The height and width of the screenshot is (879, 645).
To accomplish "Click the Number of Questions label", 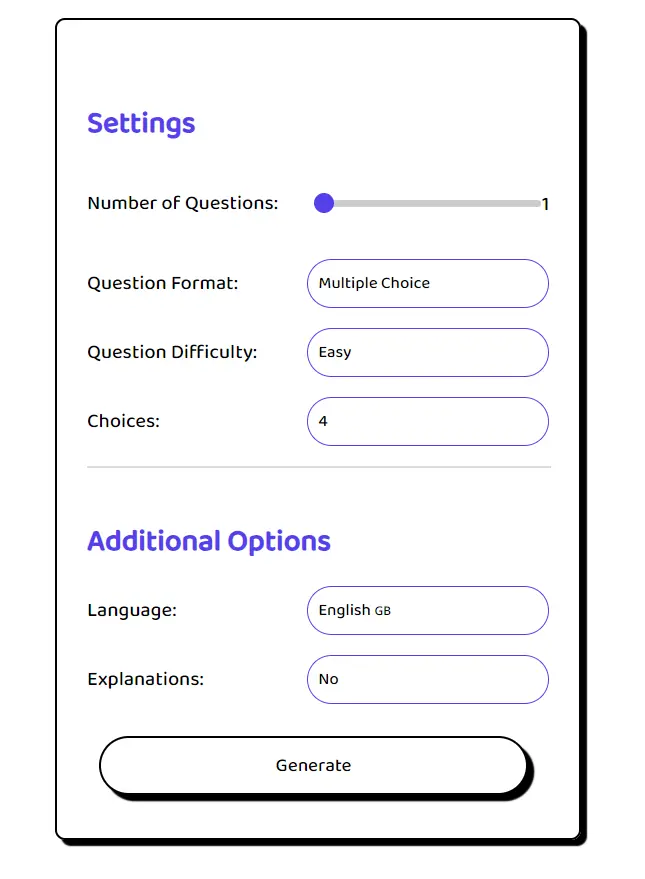I will click(x=181, y=203).
